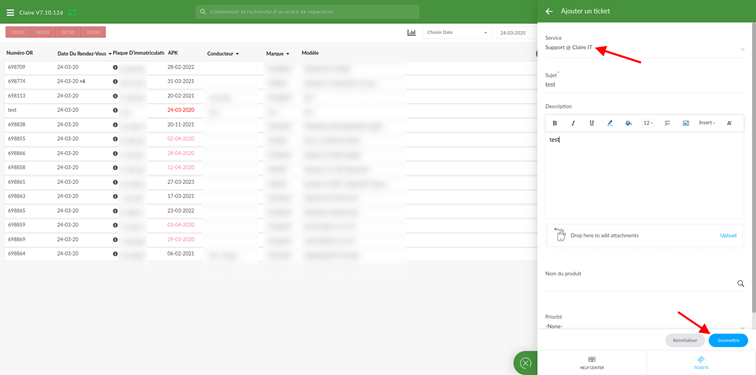This screenshot has height=375, width=756.
Task: Apply italic formatting in Description toolbar
Action: point(573,123)
